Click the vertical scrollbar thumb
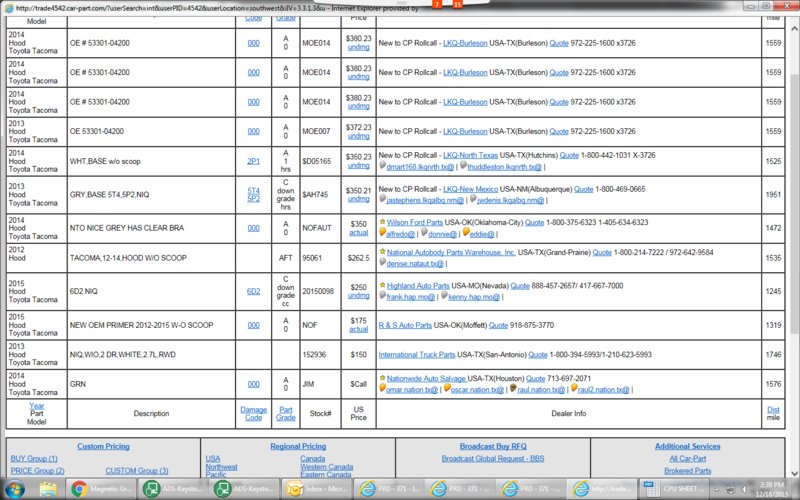The image size is (800, 500). (x=794, y=204)
